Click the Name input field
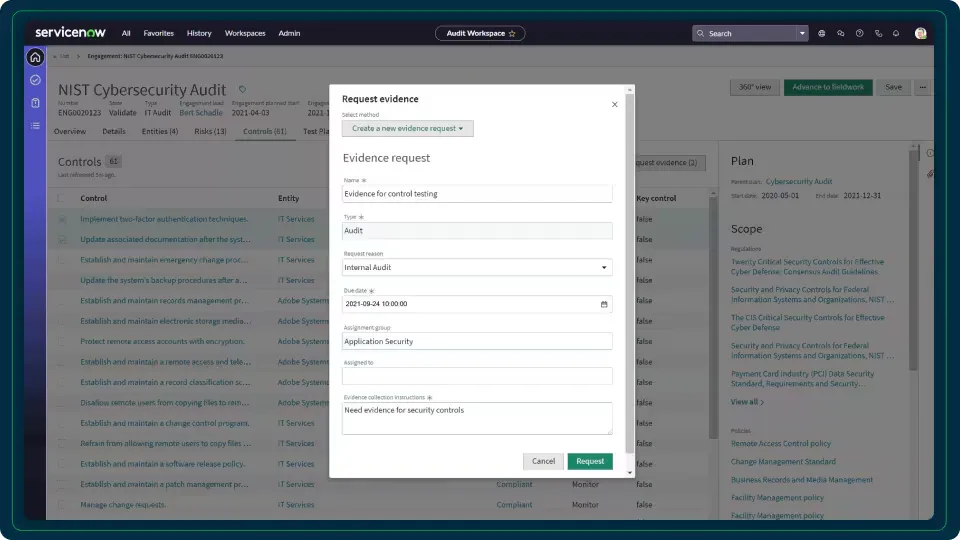The width and height of the screenshot is (960, 540). pyautogui.click(x=477, y=194)
